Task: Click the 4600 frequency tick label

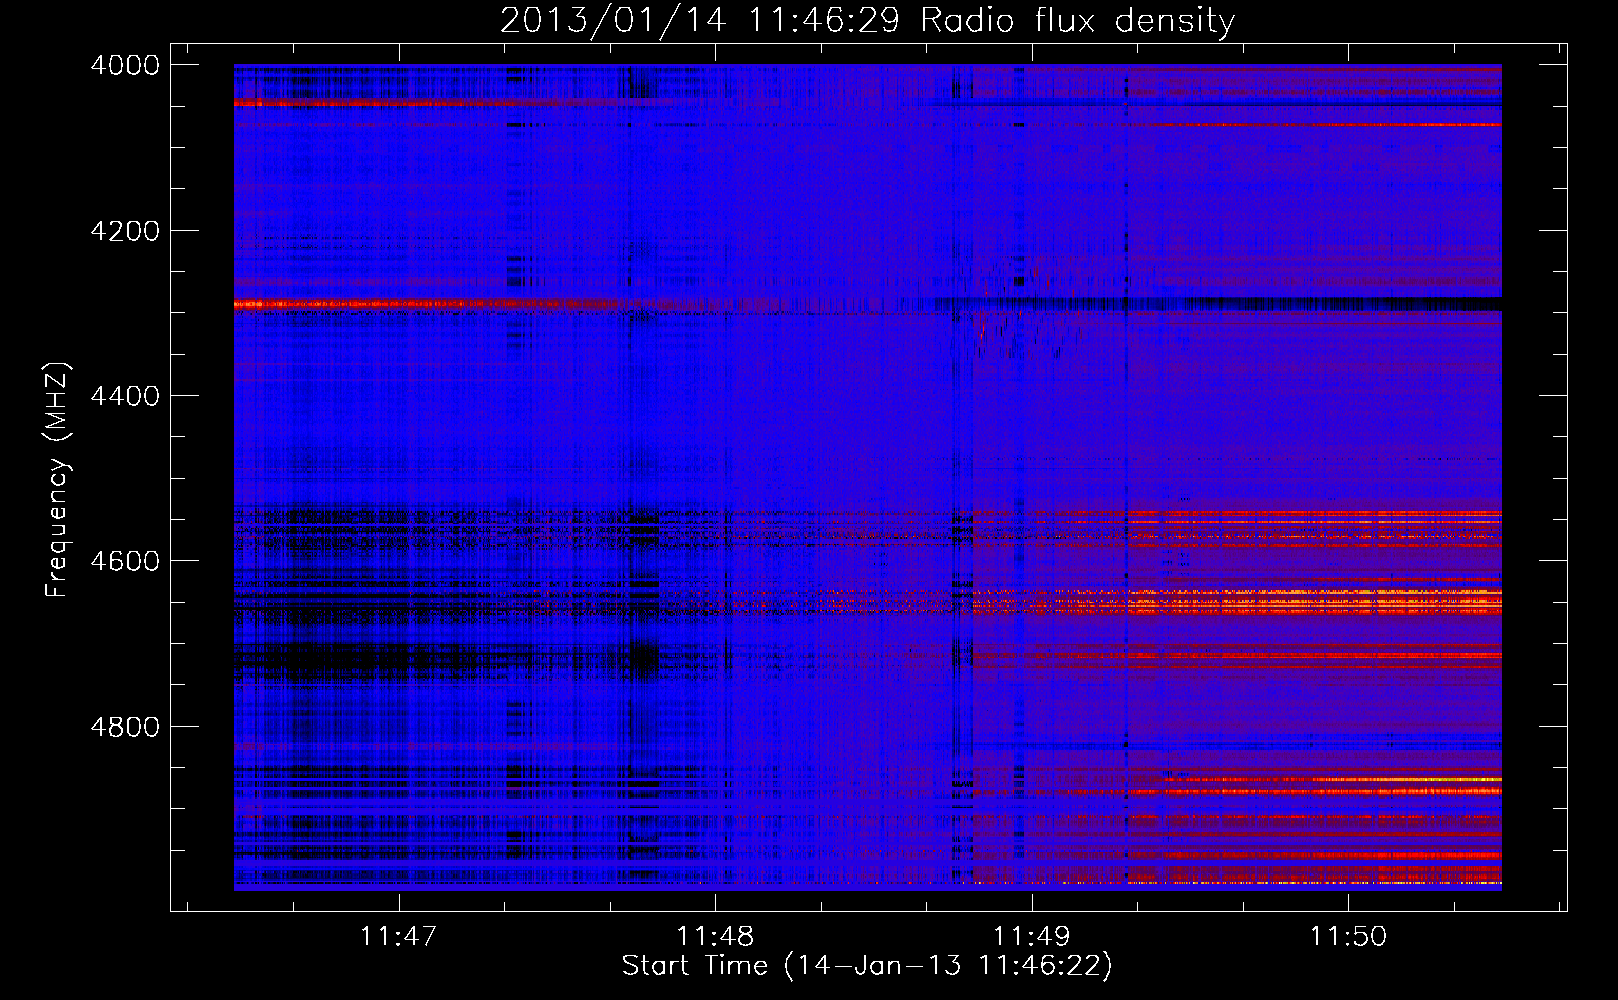Action: [x=125, y=560]
